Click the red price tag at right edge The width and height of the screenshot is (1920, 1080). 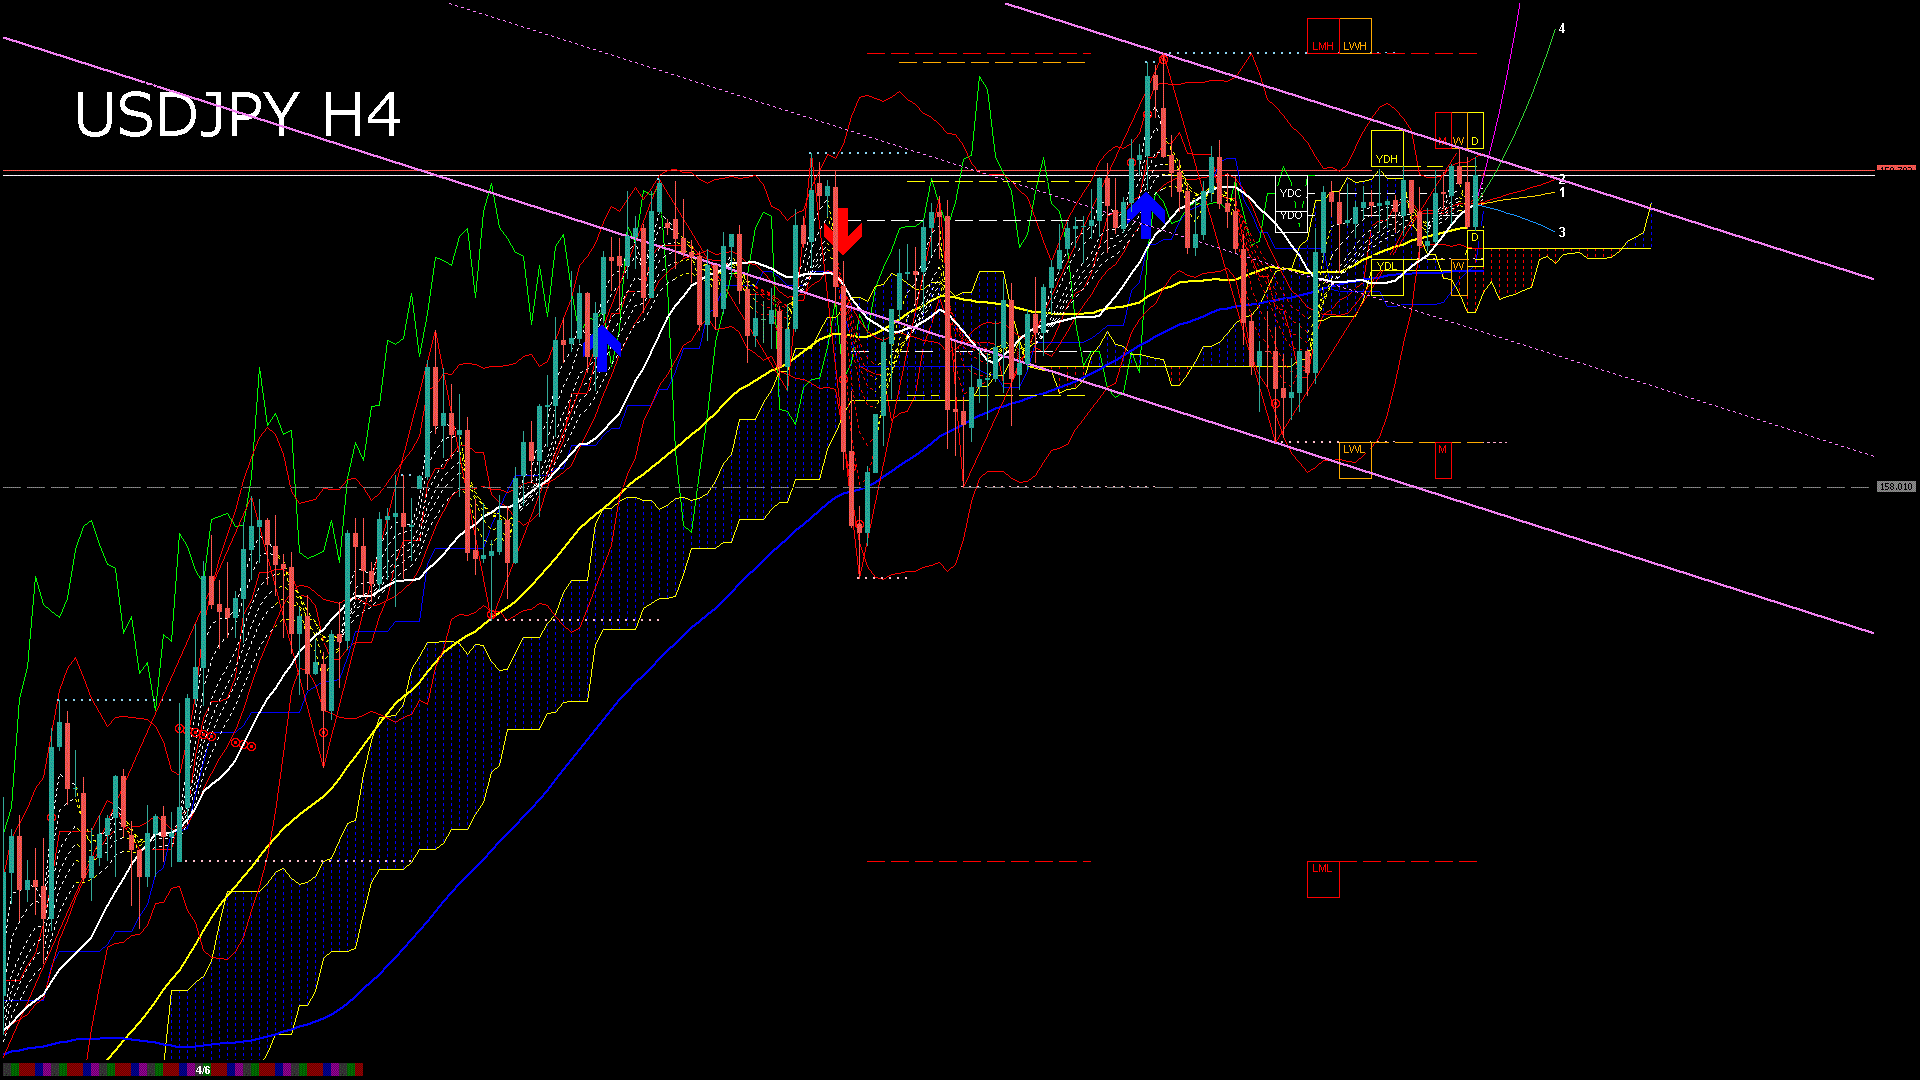click(x=1895, y=170)
